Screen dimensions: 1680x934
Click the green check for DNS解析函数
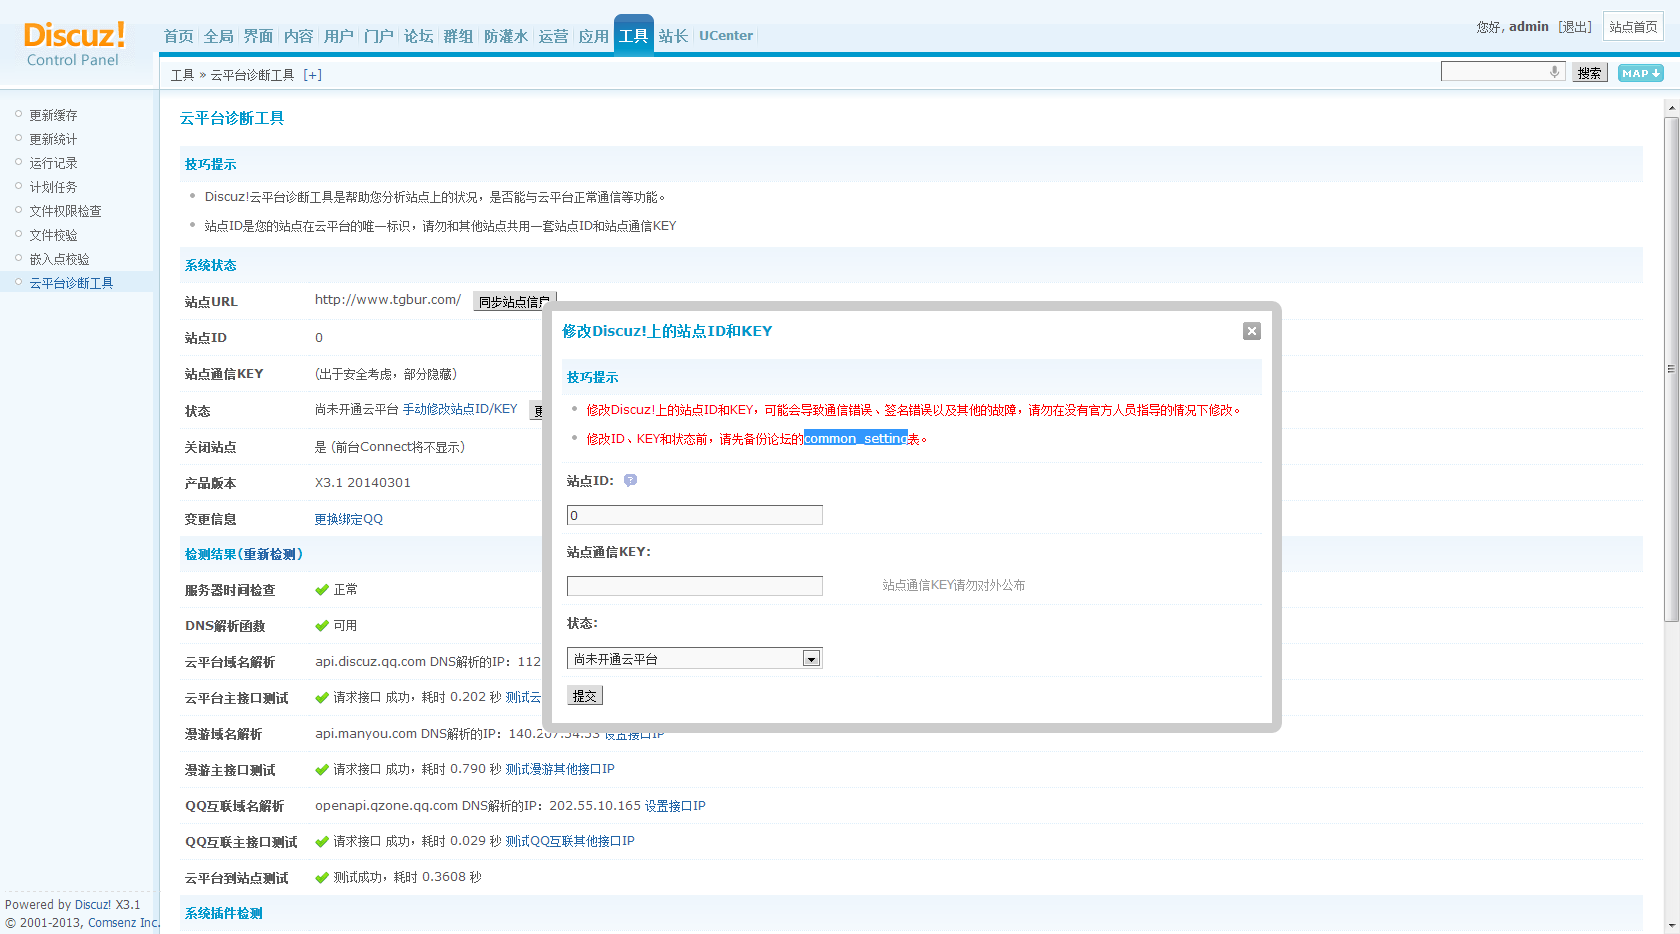322,626
